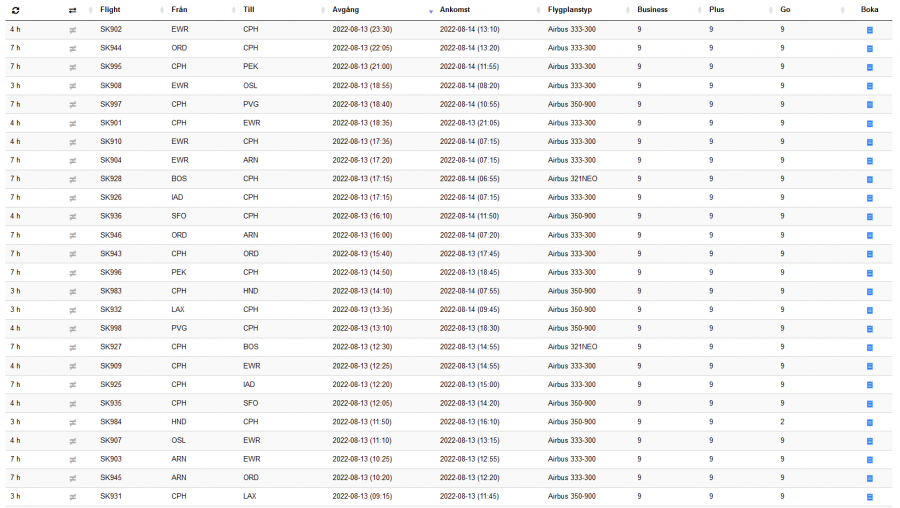
Task: Click the booking icon for SK984
Action: pyautogui.click(x=869, y=422)
